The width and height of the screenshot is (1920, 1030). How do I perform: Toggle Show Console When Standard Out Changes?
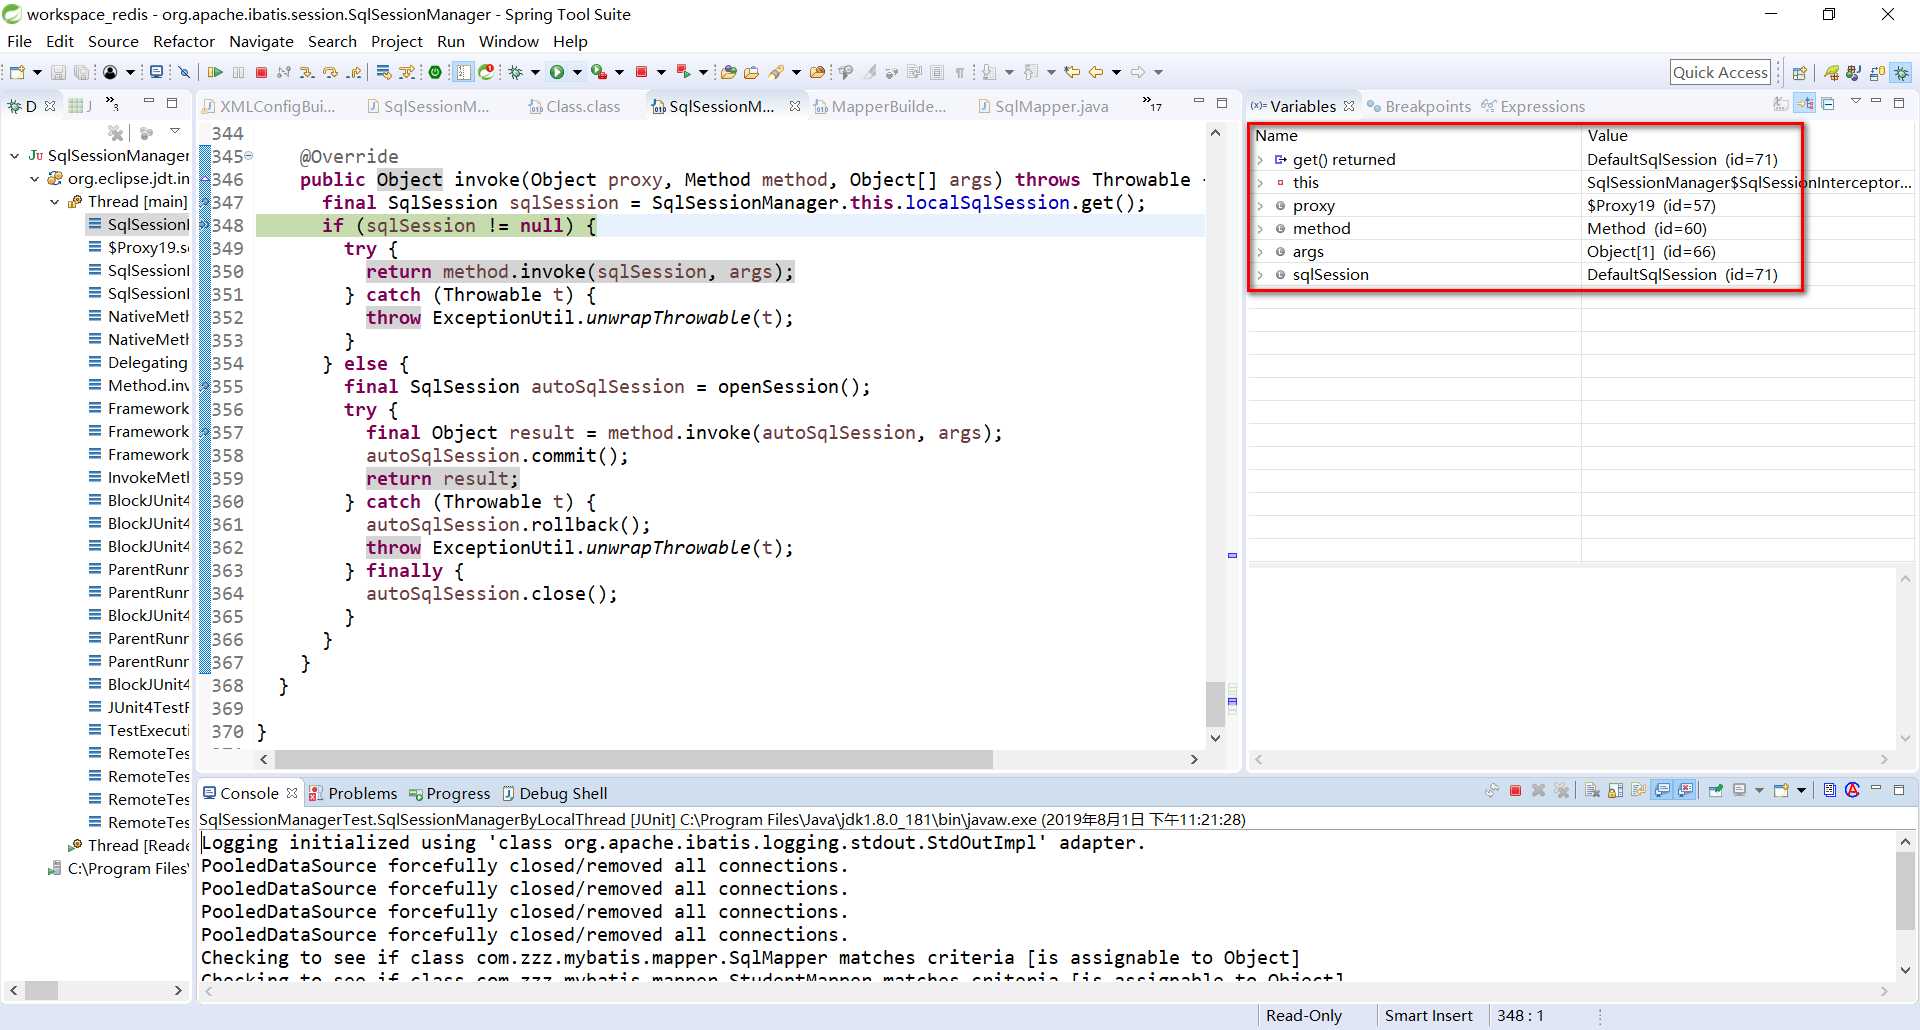point(1662,790)
